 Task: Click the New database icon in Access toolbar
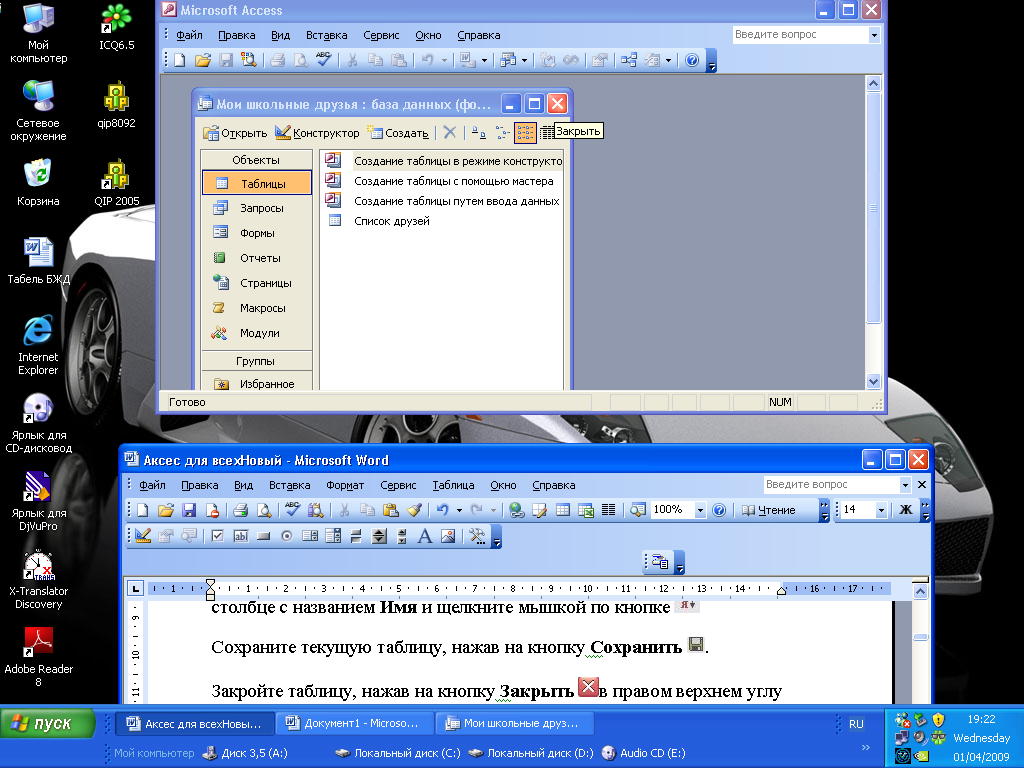click(x=180, y=61)
